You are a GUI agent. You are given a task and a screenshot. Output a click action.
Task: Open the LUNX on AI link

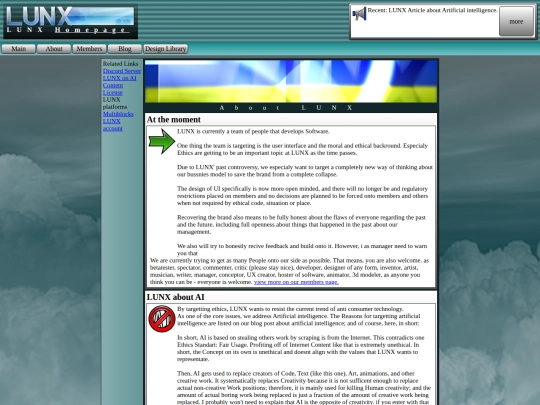point(120,78)
